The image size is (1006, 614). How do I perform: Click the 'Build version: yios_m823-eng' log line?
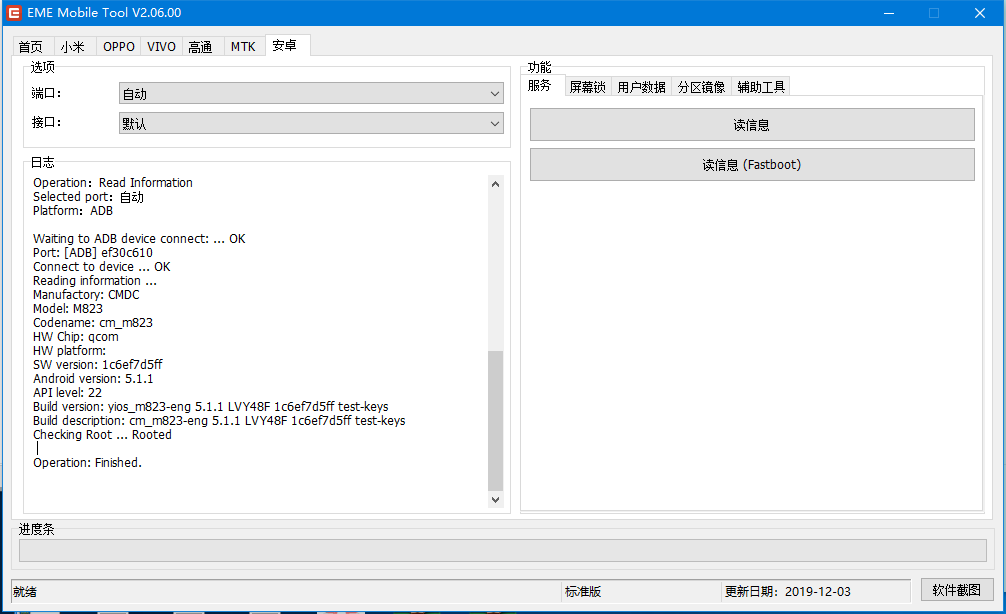click(210, 407)
